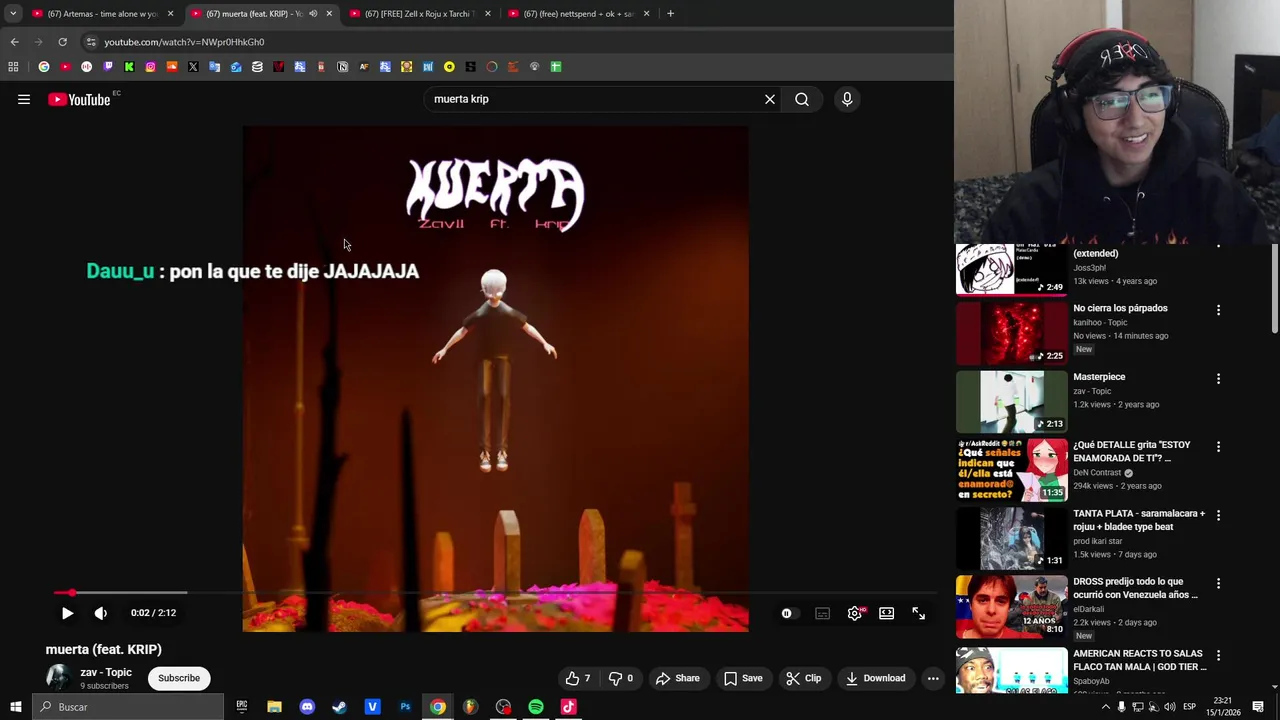The height and width of the screenshot is (720, 1280).
Task: Toggle subtitles/closed captions in the player
Action: (x=822, y=613)
